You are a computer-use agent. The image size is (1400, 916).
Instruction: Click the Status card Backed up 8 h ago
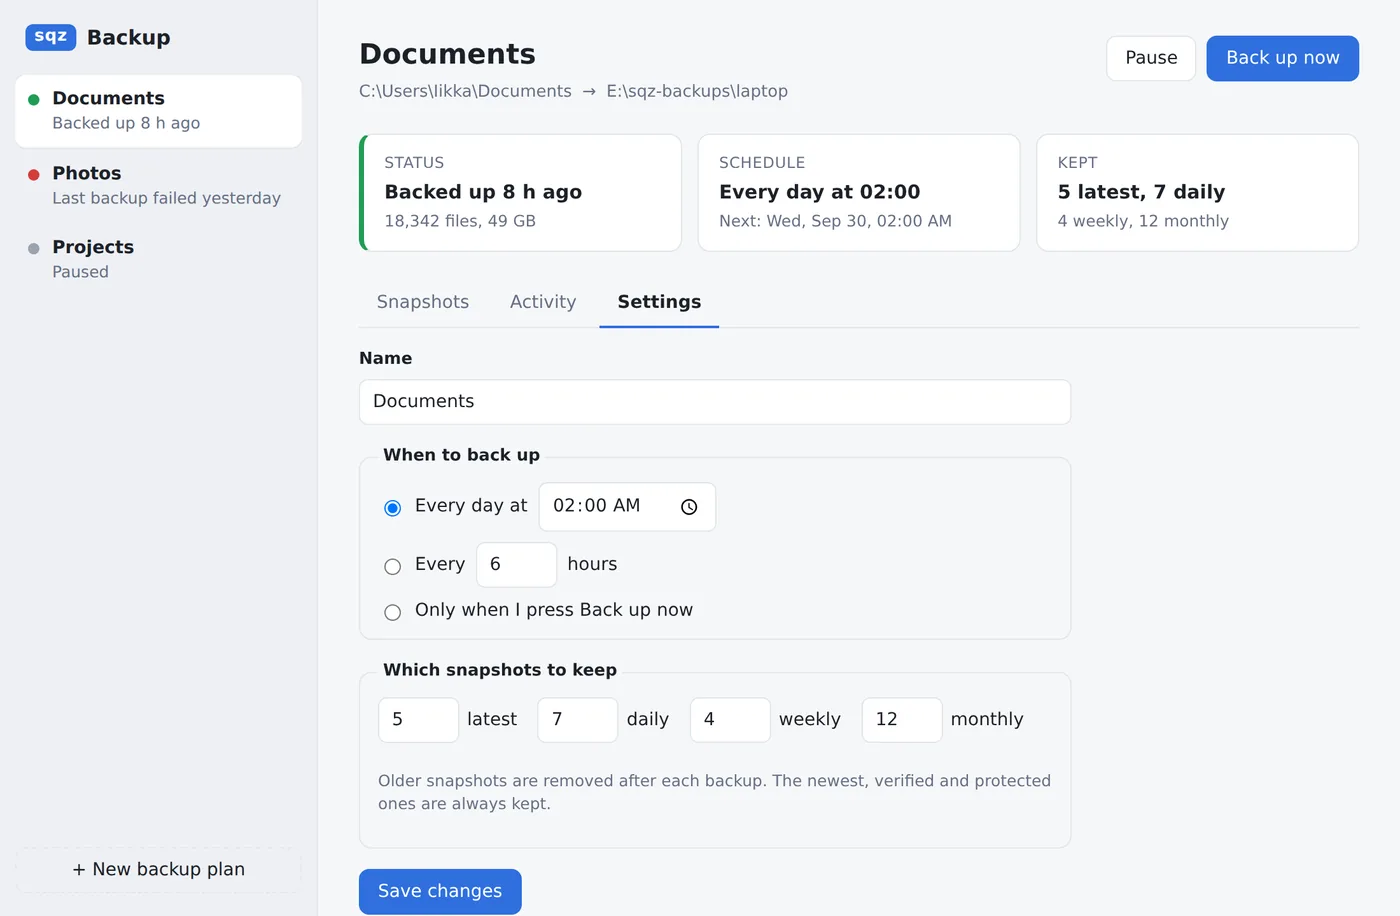(520, 193)
